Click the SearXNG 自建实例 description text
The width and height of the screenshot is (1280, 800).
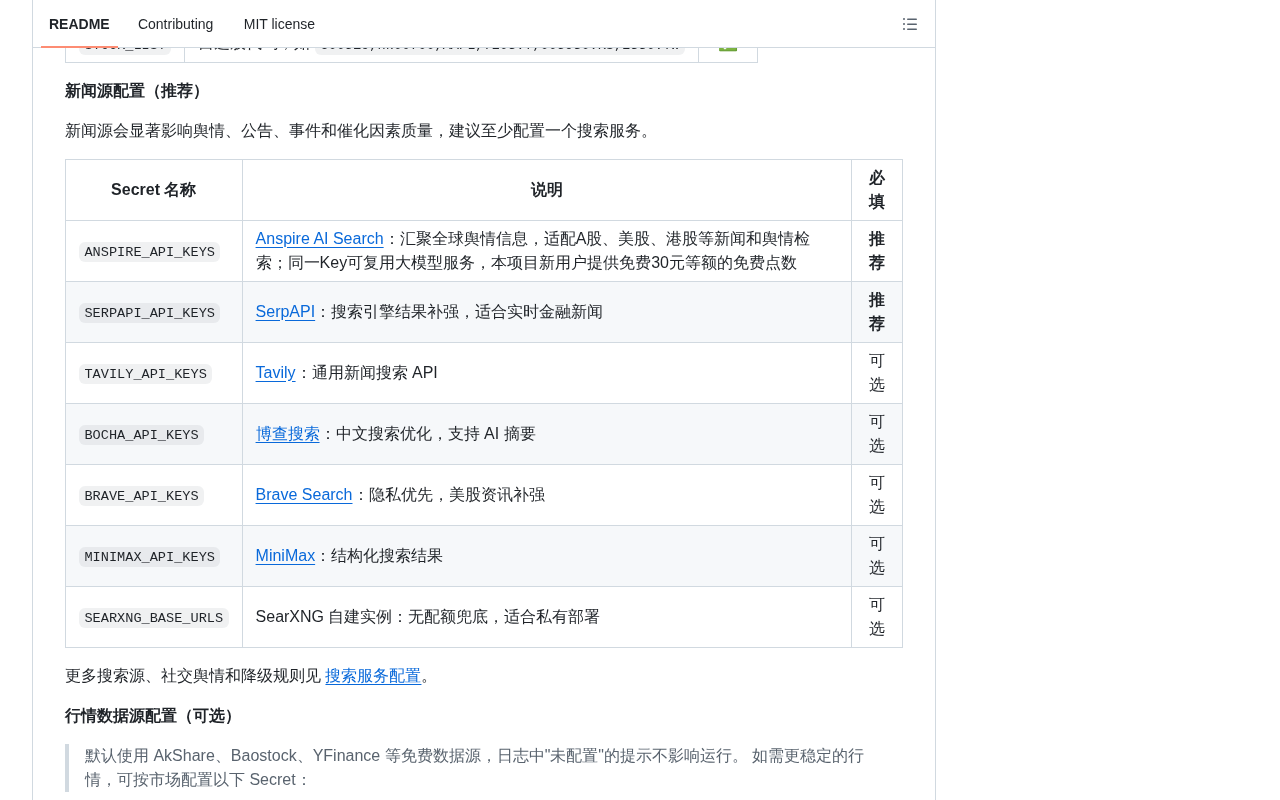(x=428, y=617)
